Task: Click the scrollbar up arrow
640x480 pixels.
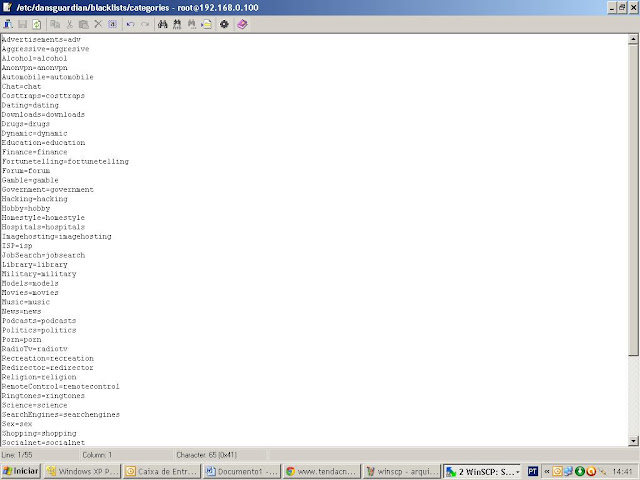Action: coord(633,39)
